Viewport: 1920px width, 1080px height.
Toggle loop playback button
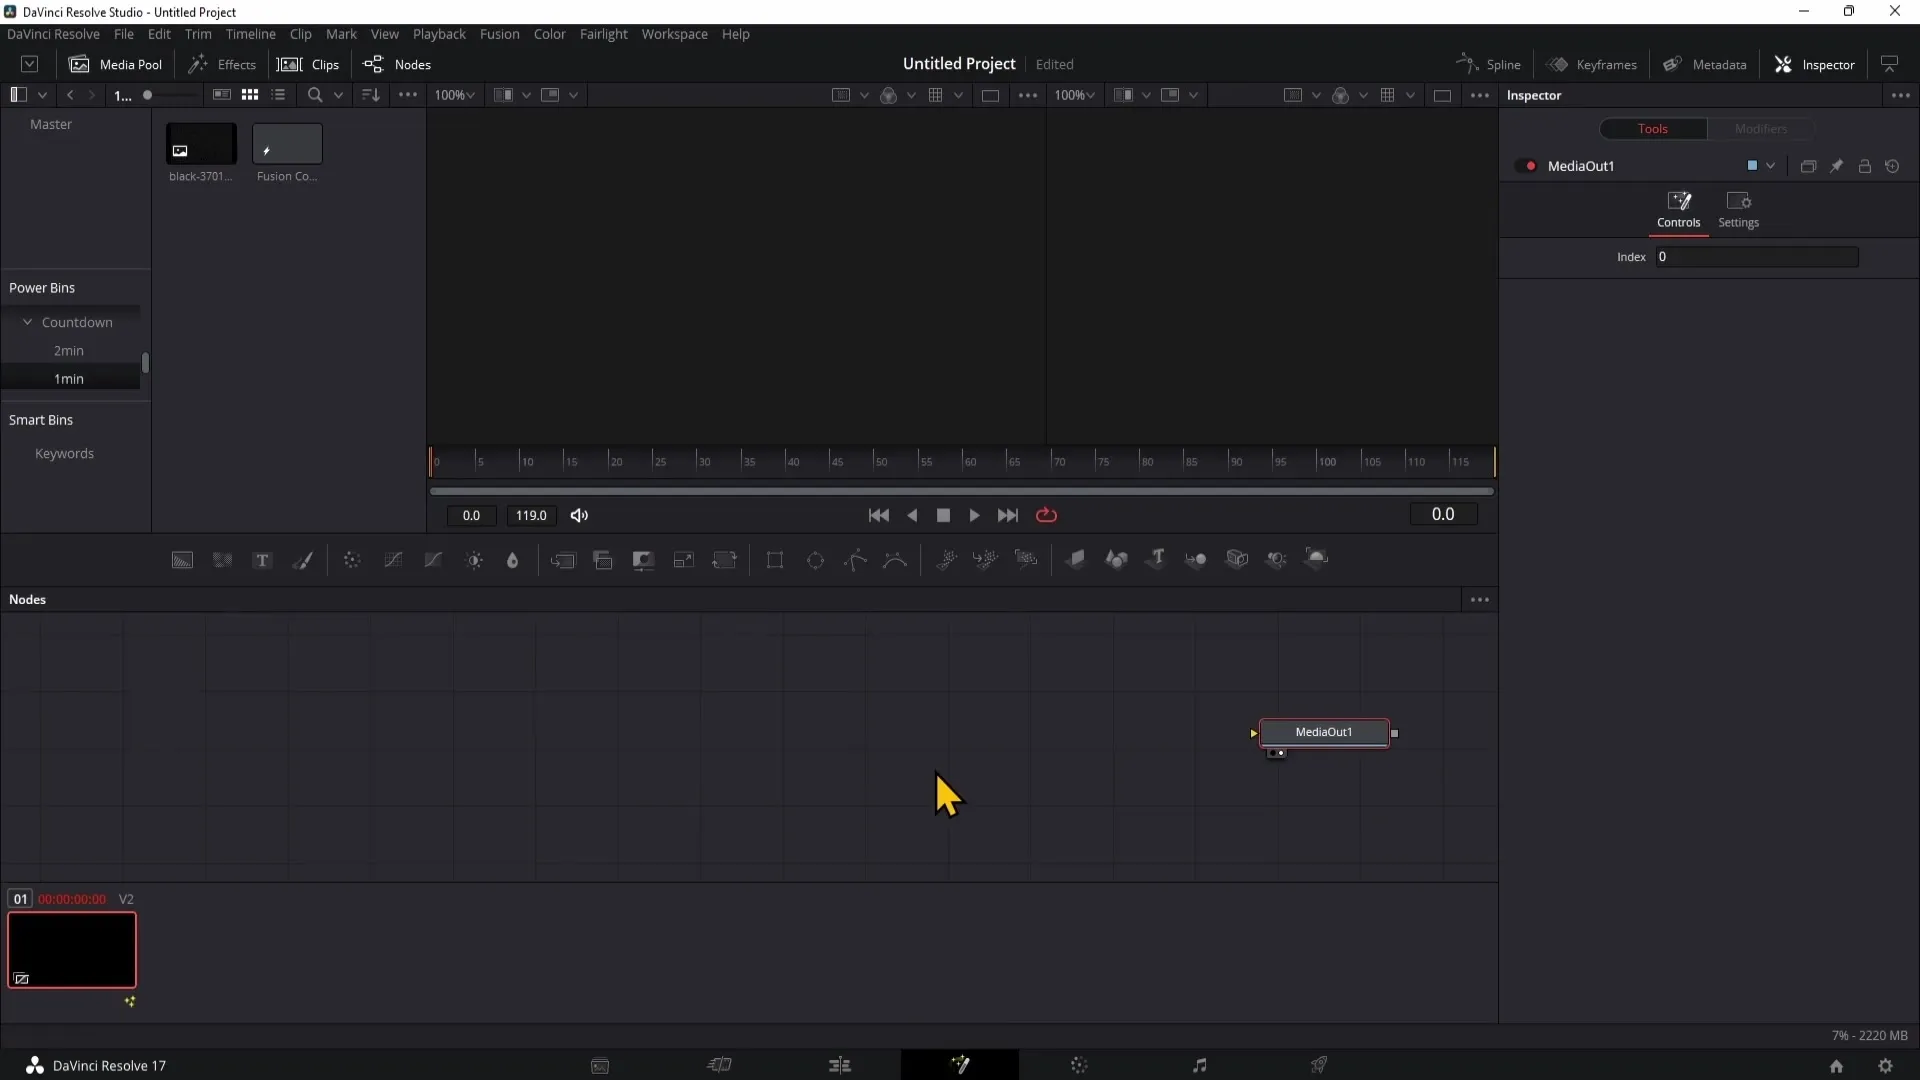(1046, 514)
